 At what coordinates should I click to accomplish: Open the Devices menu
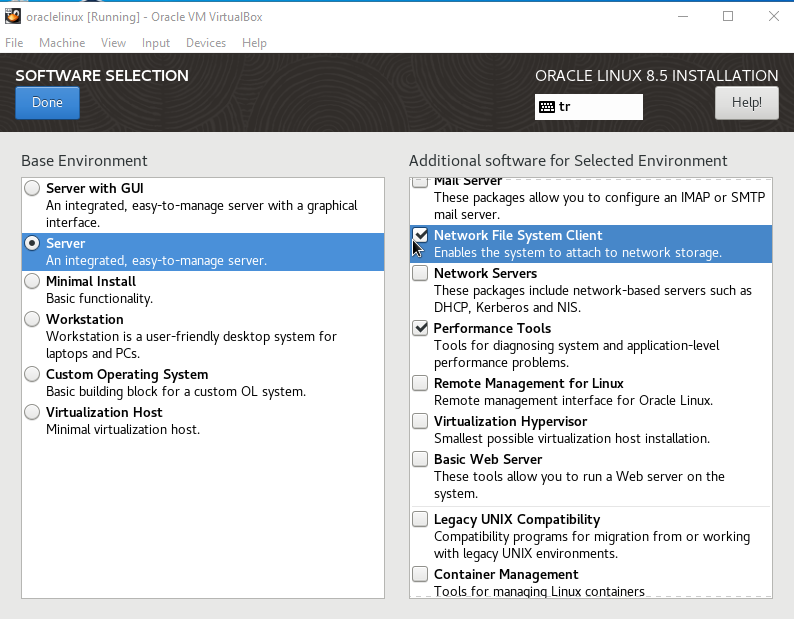click(x=206, y=43)
